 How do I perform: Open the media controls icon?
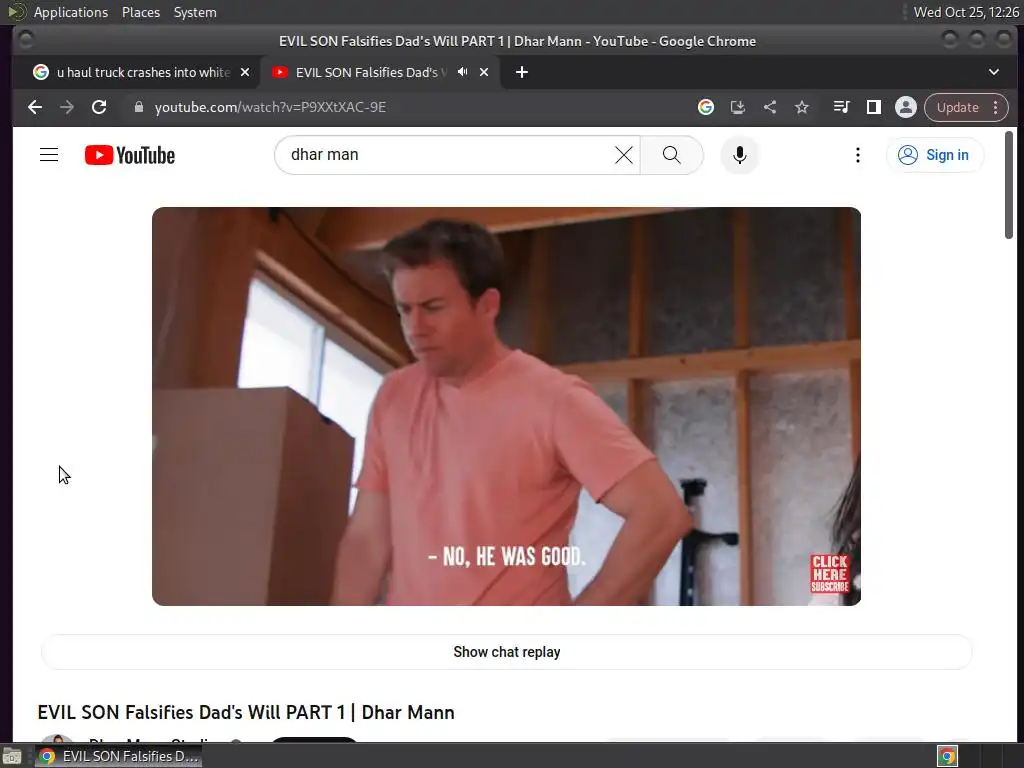pyautogui.click(x=841, y=107)
